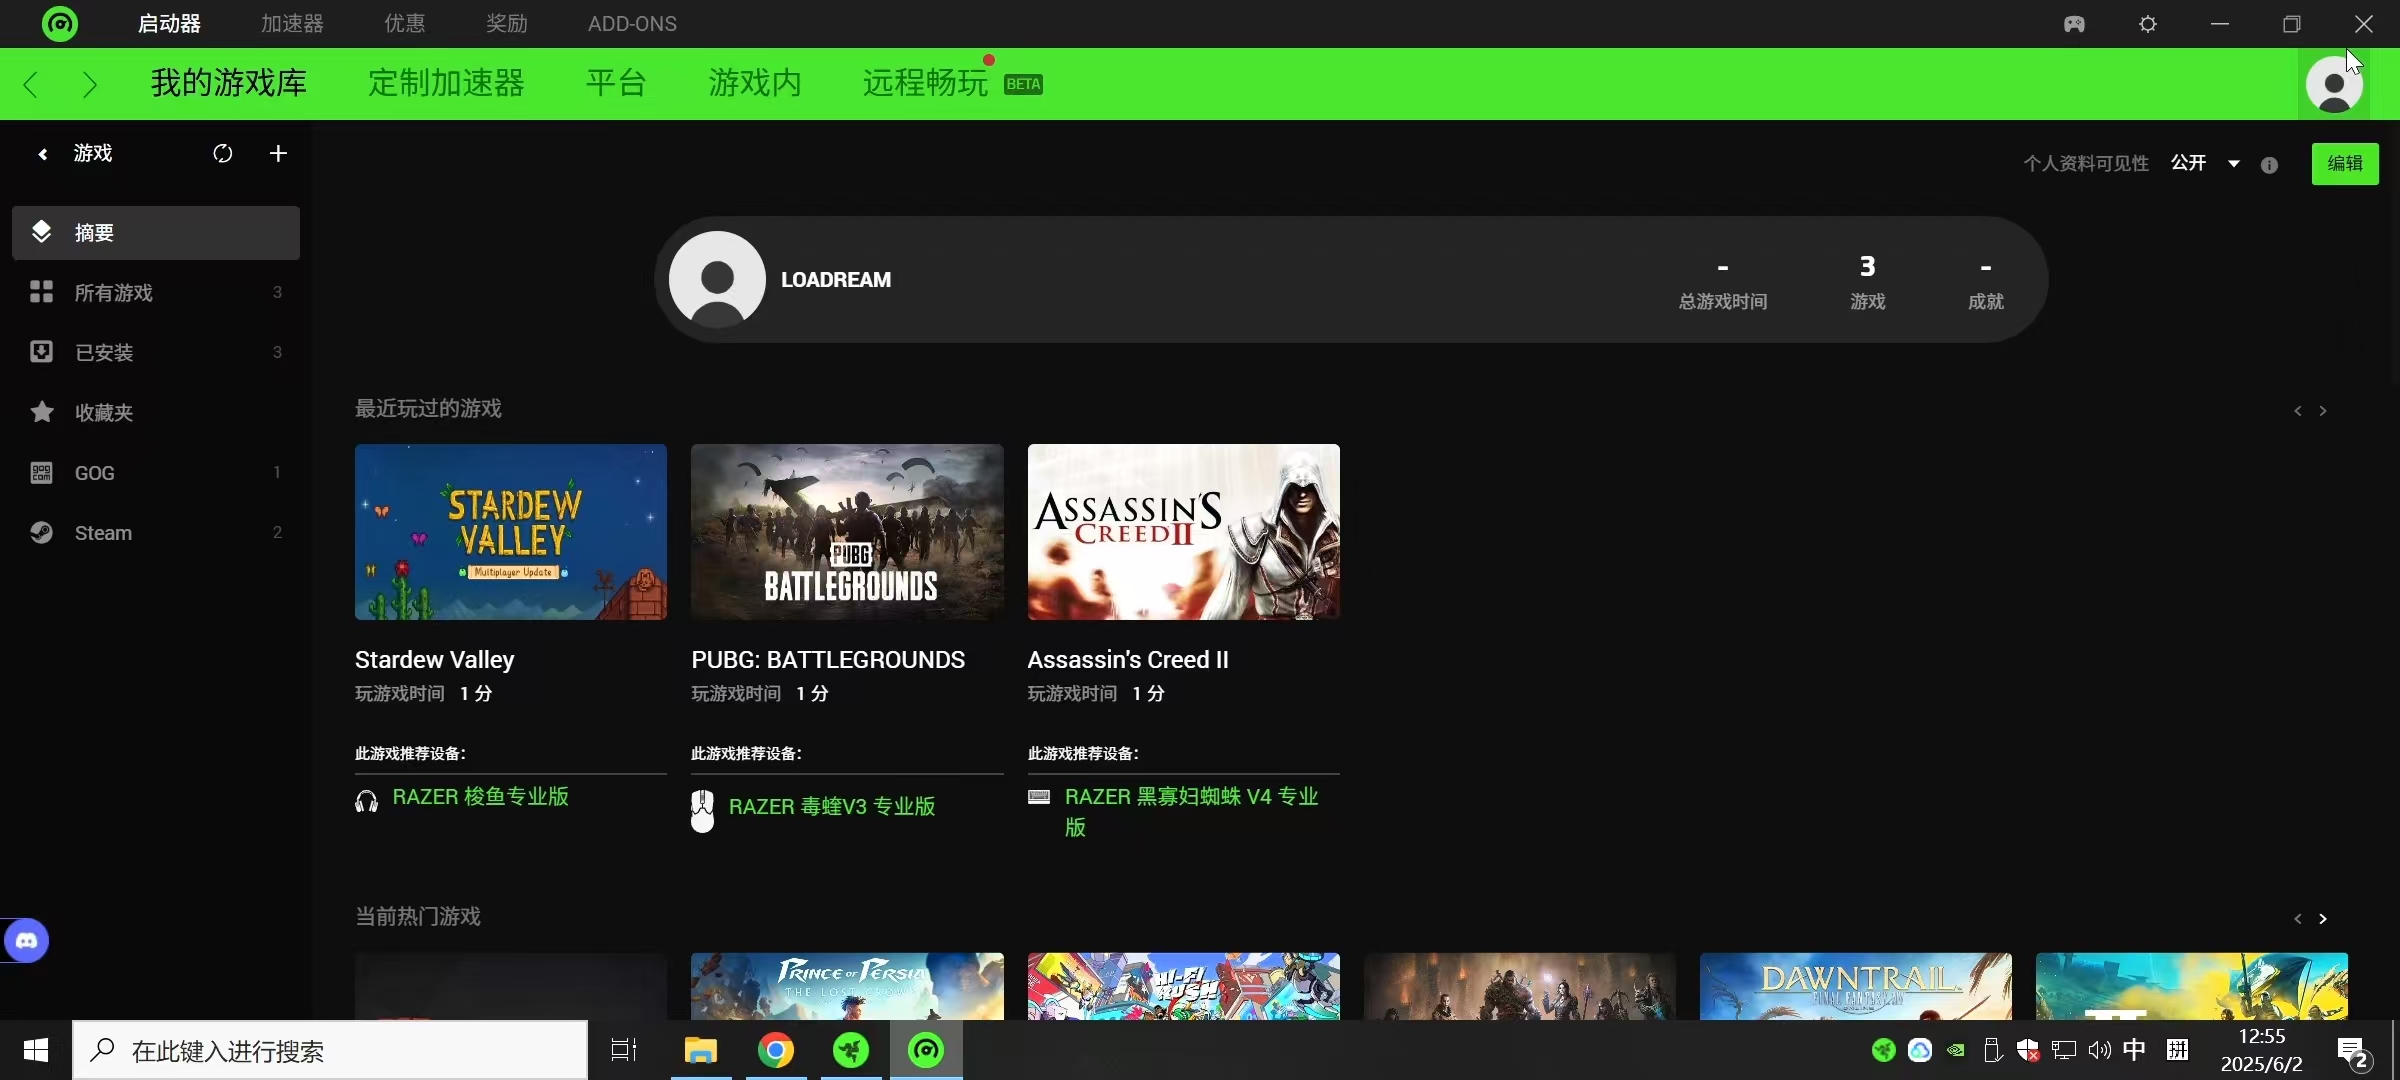Click the LOADREAM profile avatar

pos(717,279)
